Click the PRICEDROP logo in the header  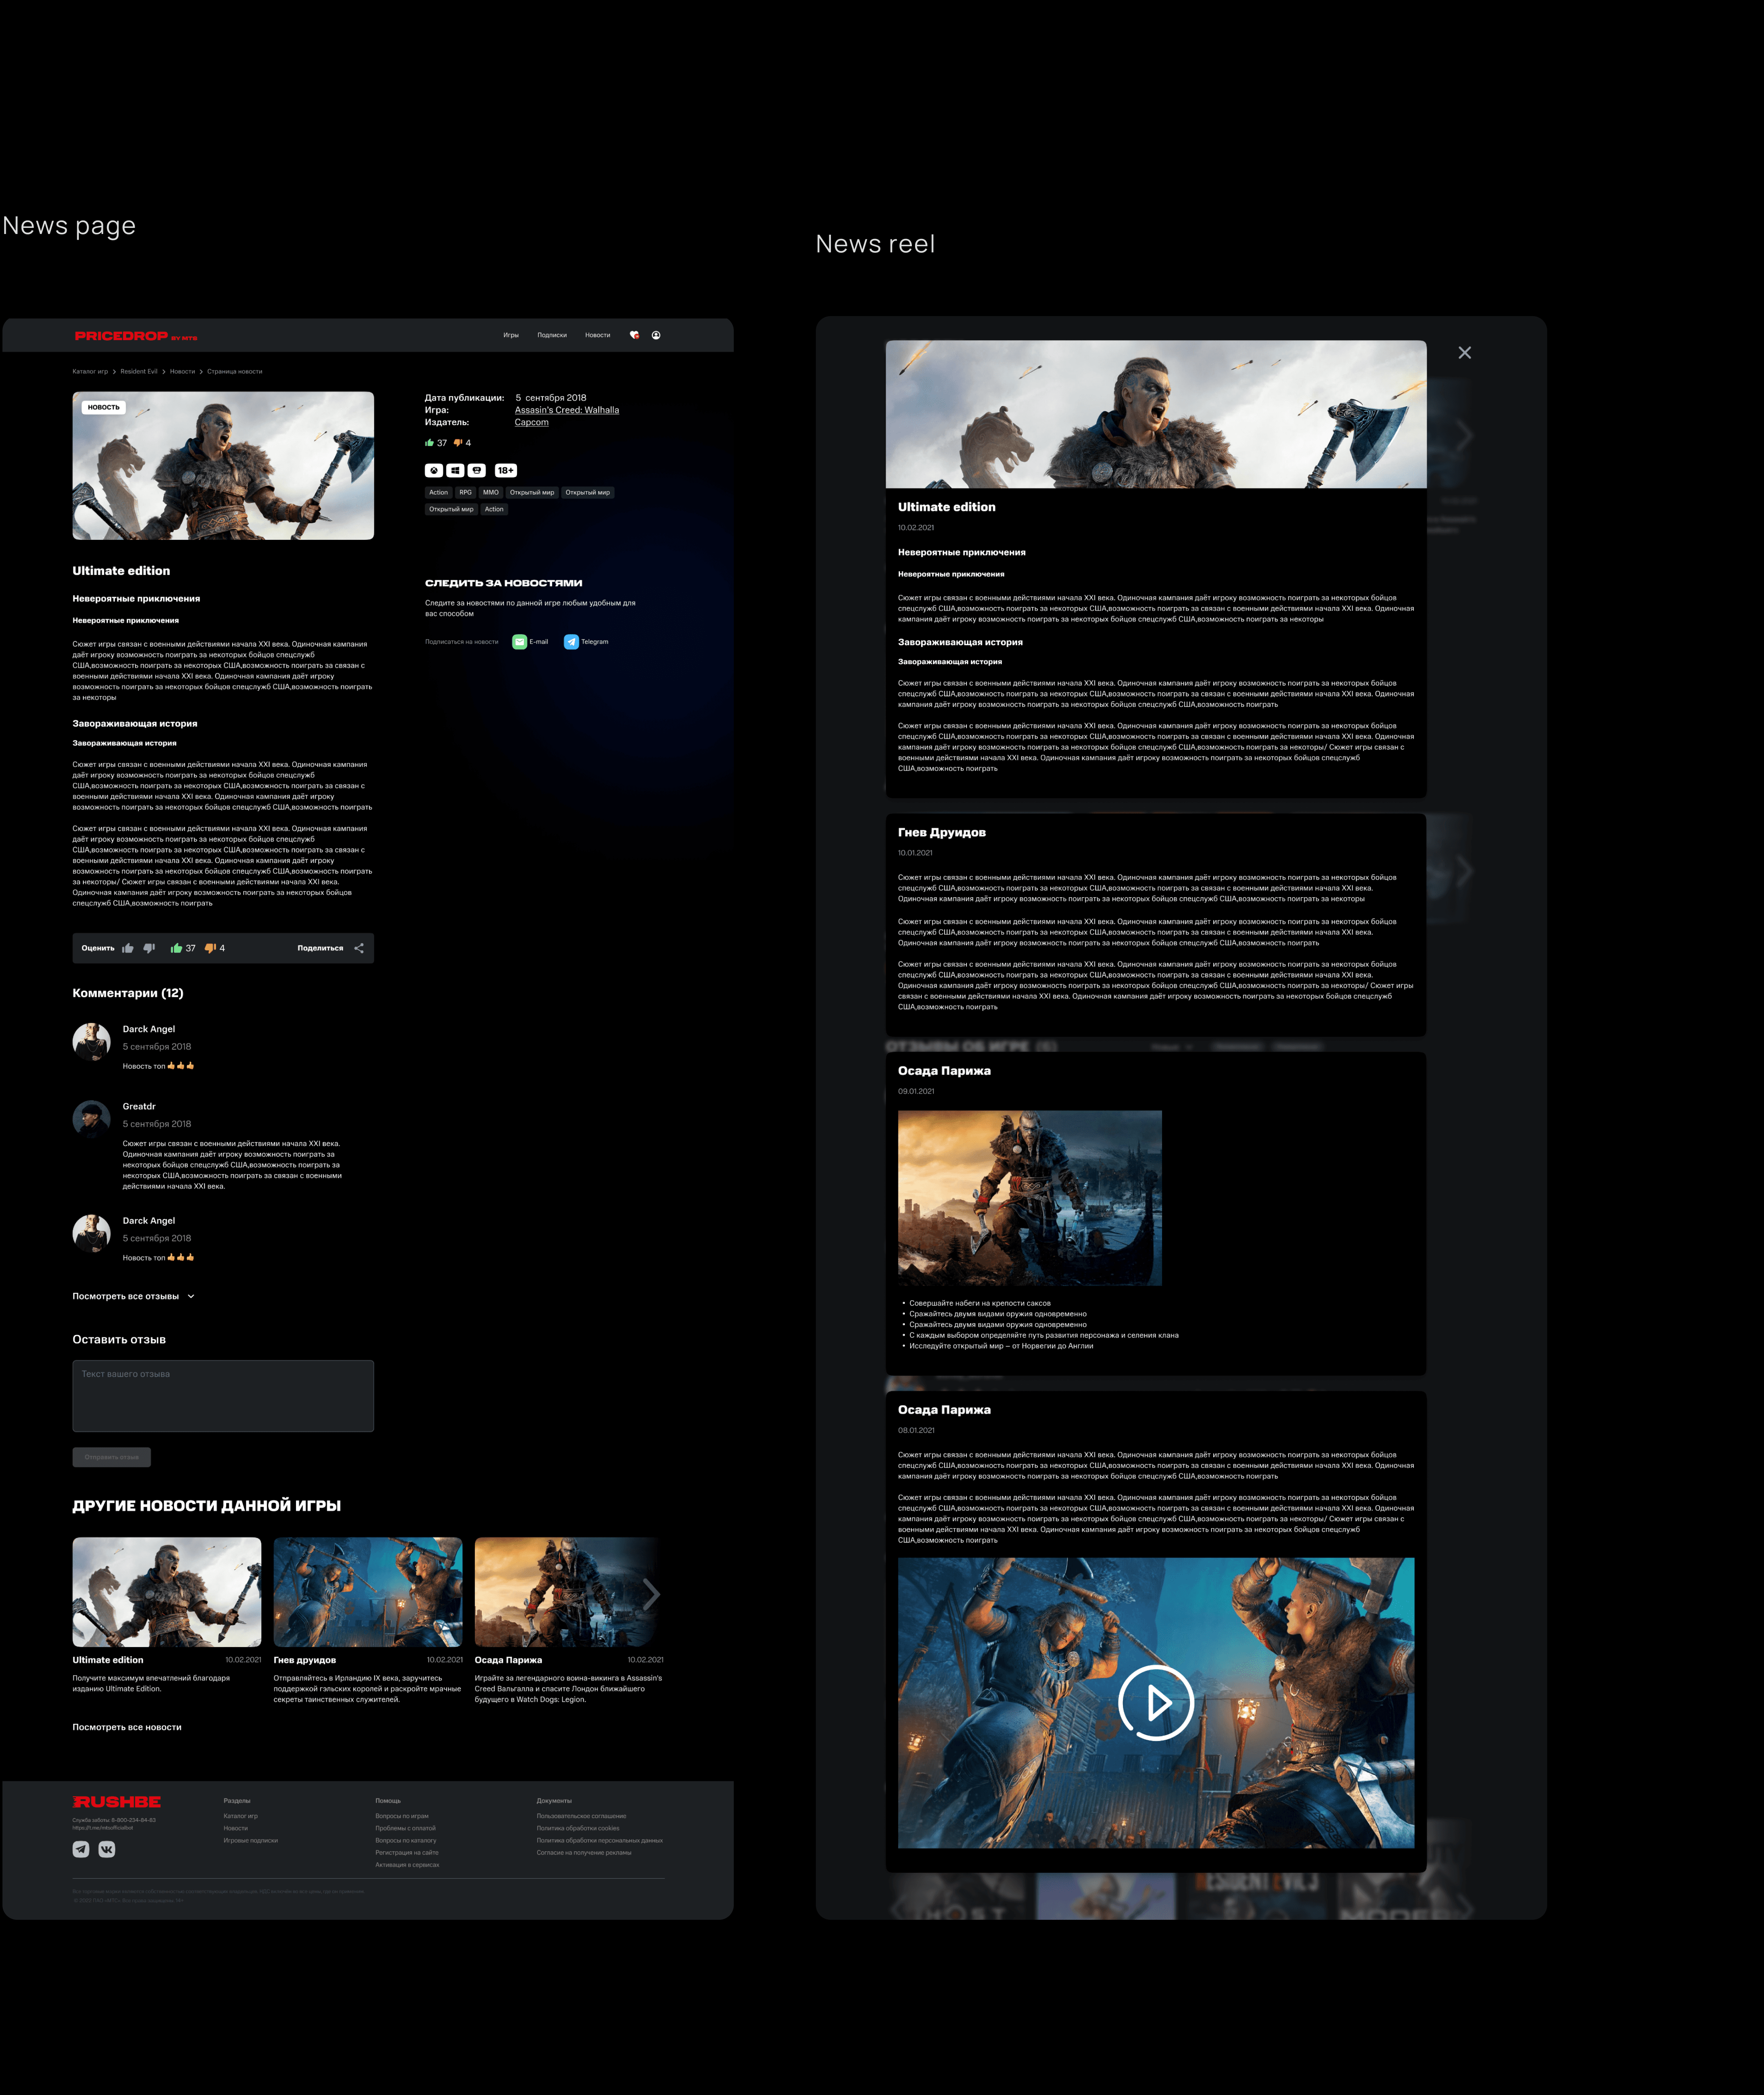[136, 336]
